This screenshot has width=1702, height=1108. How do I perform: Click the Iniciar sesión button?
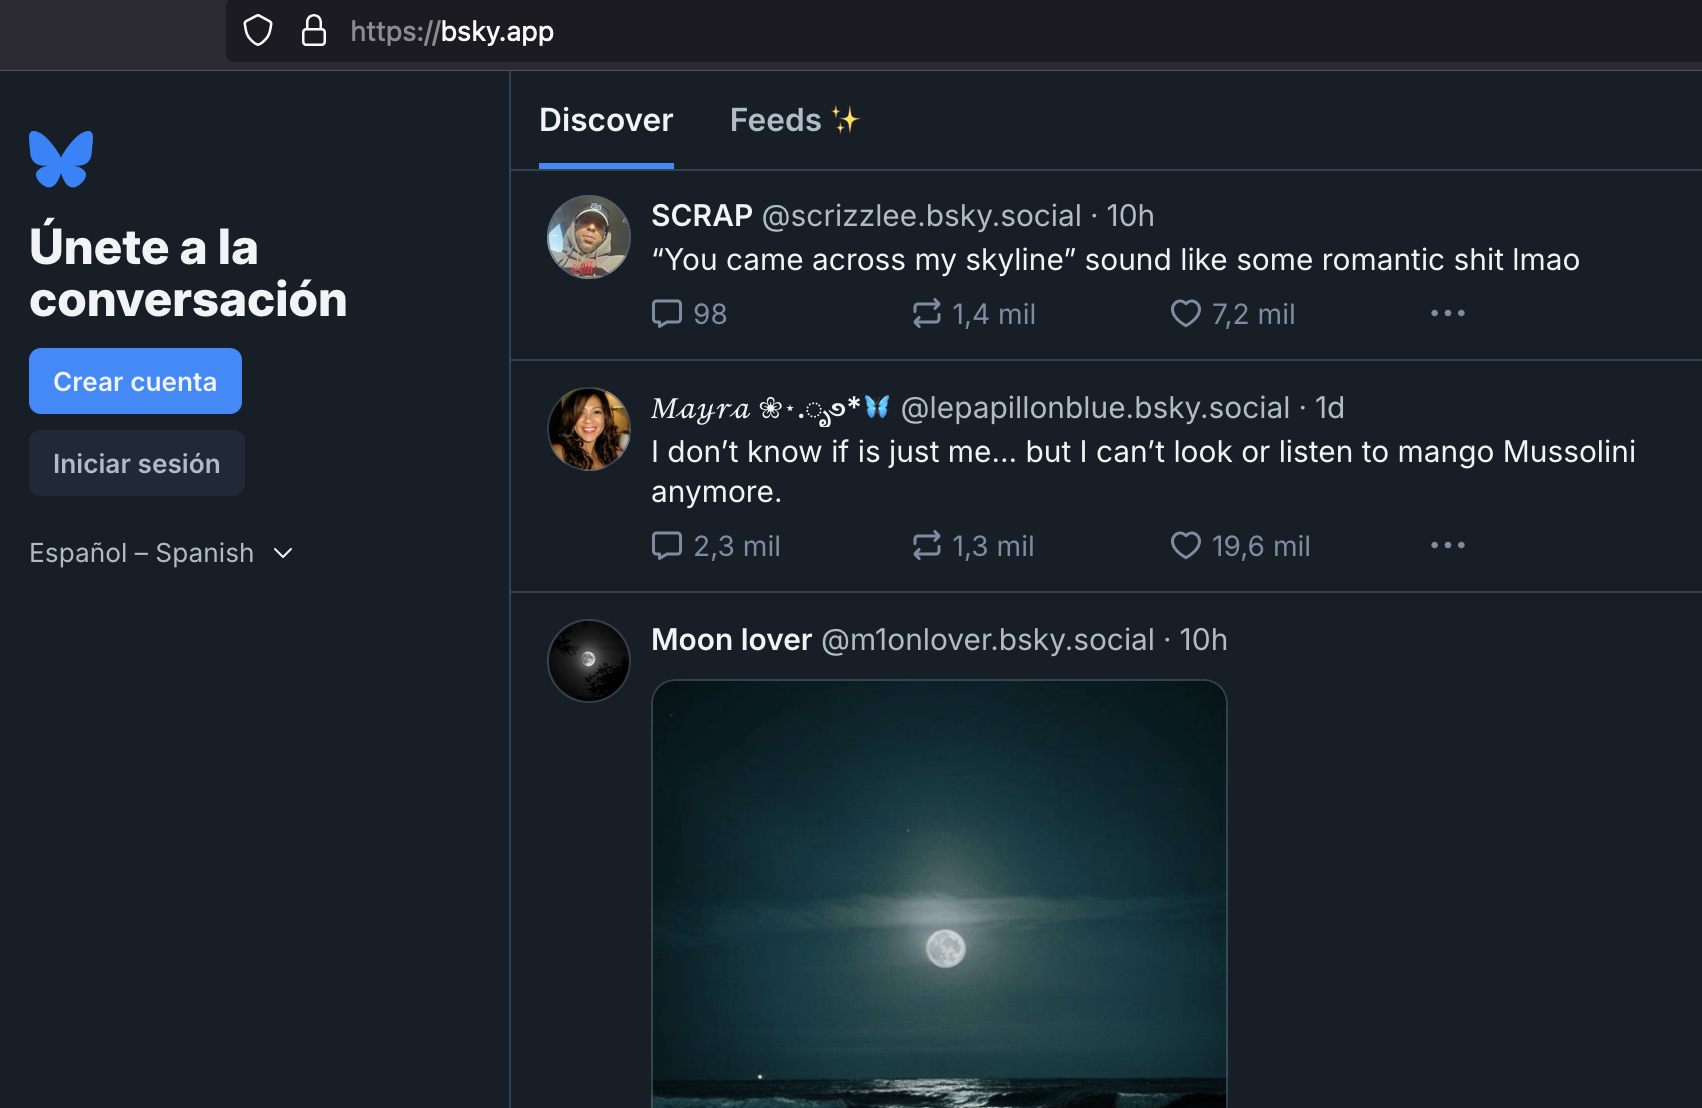[137, 464]
